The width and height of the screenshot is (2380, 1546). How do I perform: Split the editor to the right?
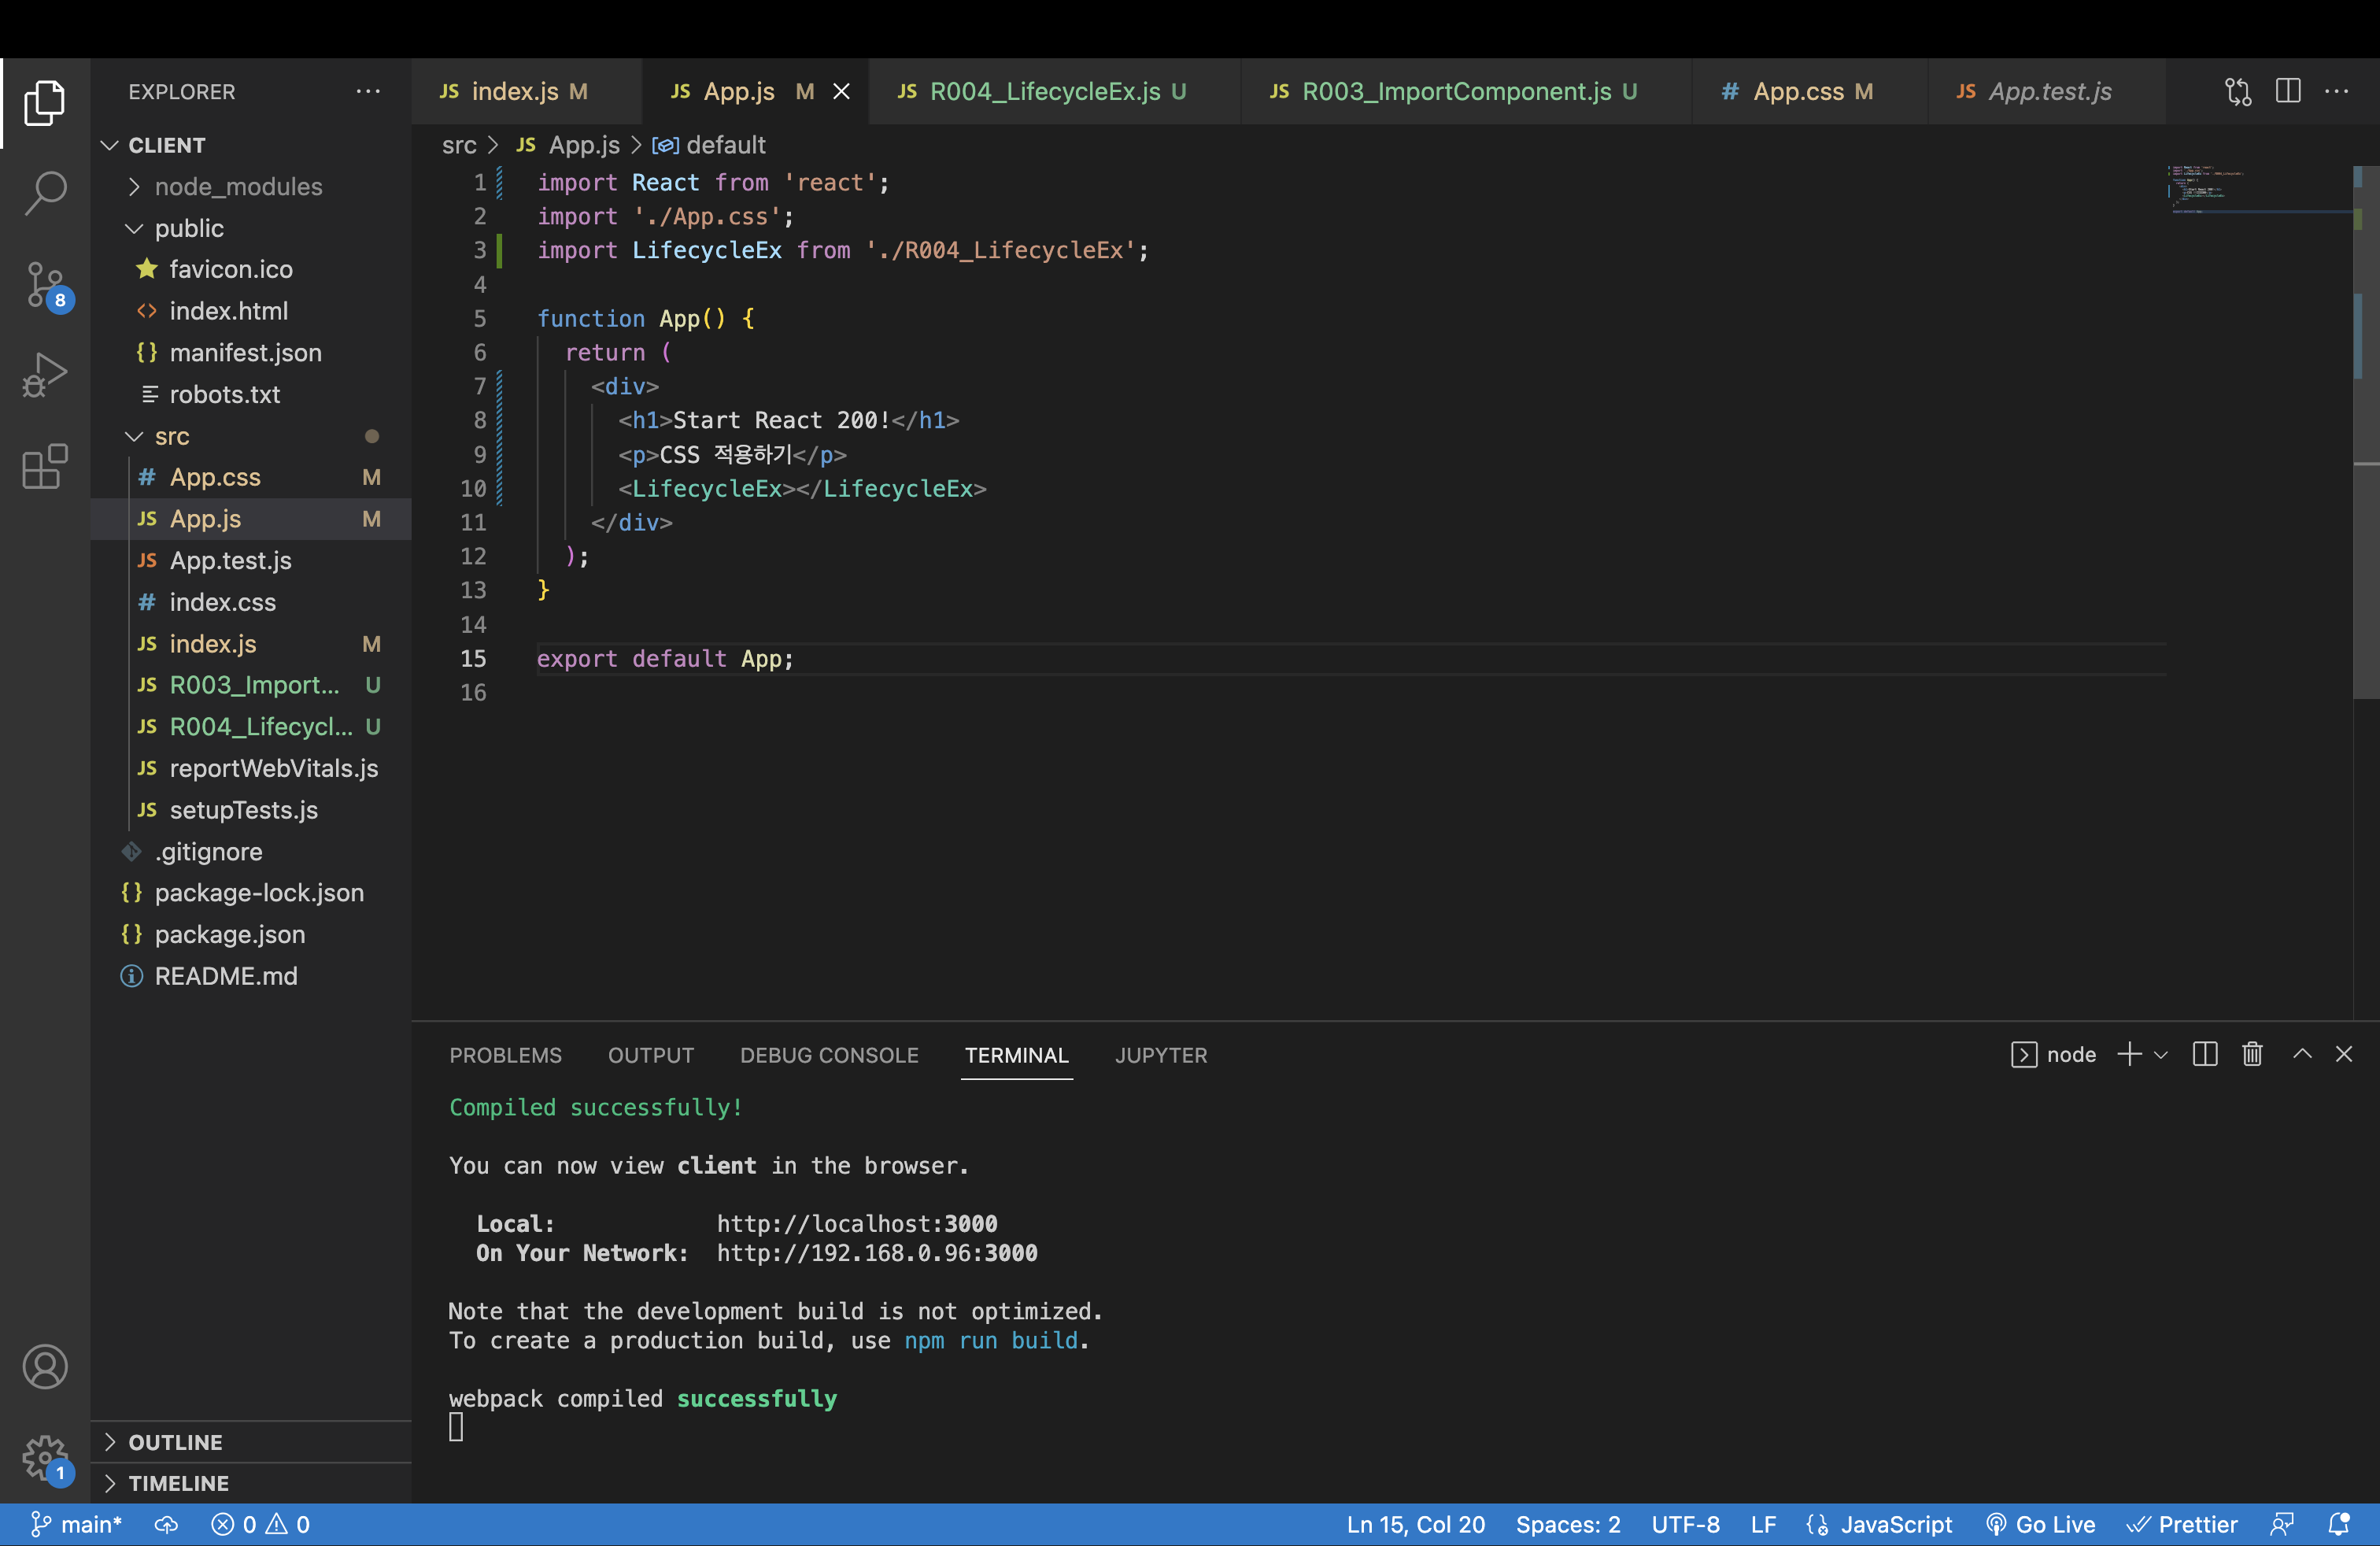[2287, 91]
